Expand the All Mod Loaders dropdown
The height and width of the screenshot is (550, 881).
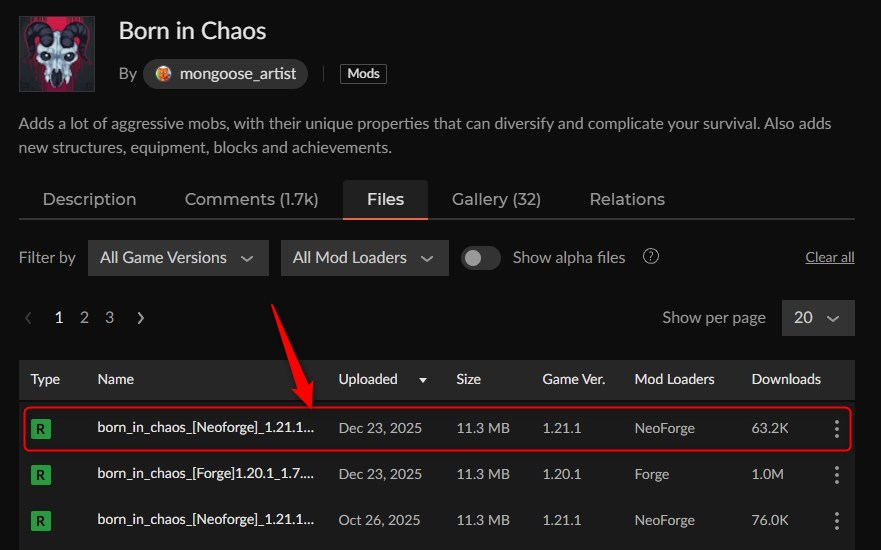[364, 258]
